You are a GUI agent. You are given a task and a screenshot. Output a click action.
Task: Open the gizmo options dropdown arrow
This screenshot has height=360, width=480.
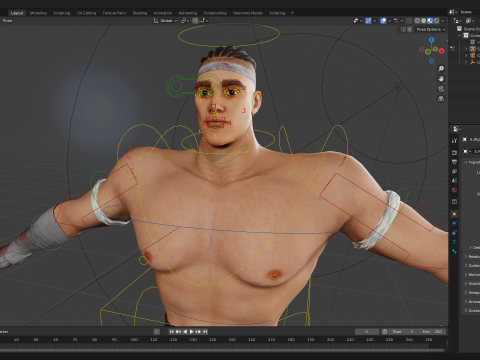pos(374,21)
